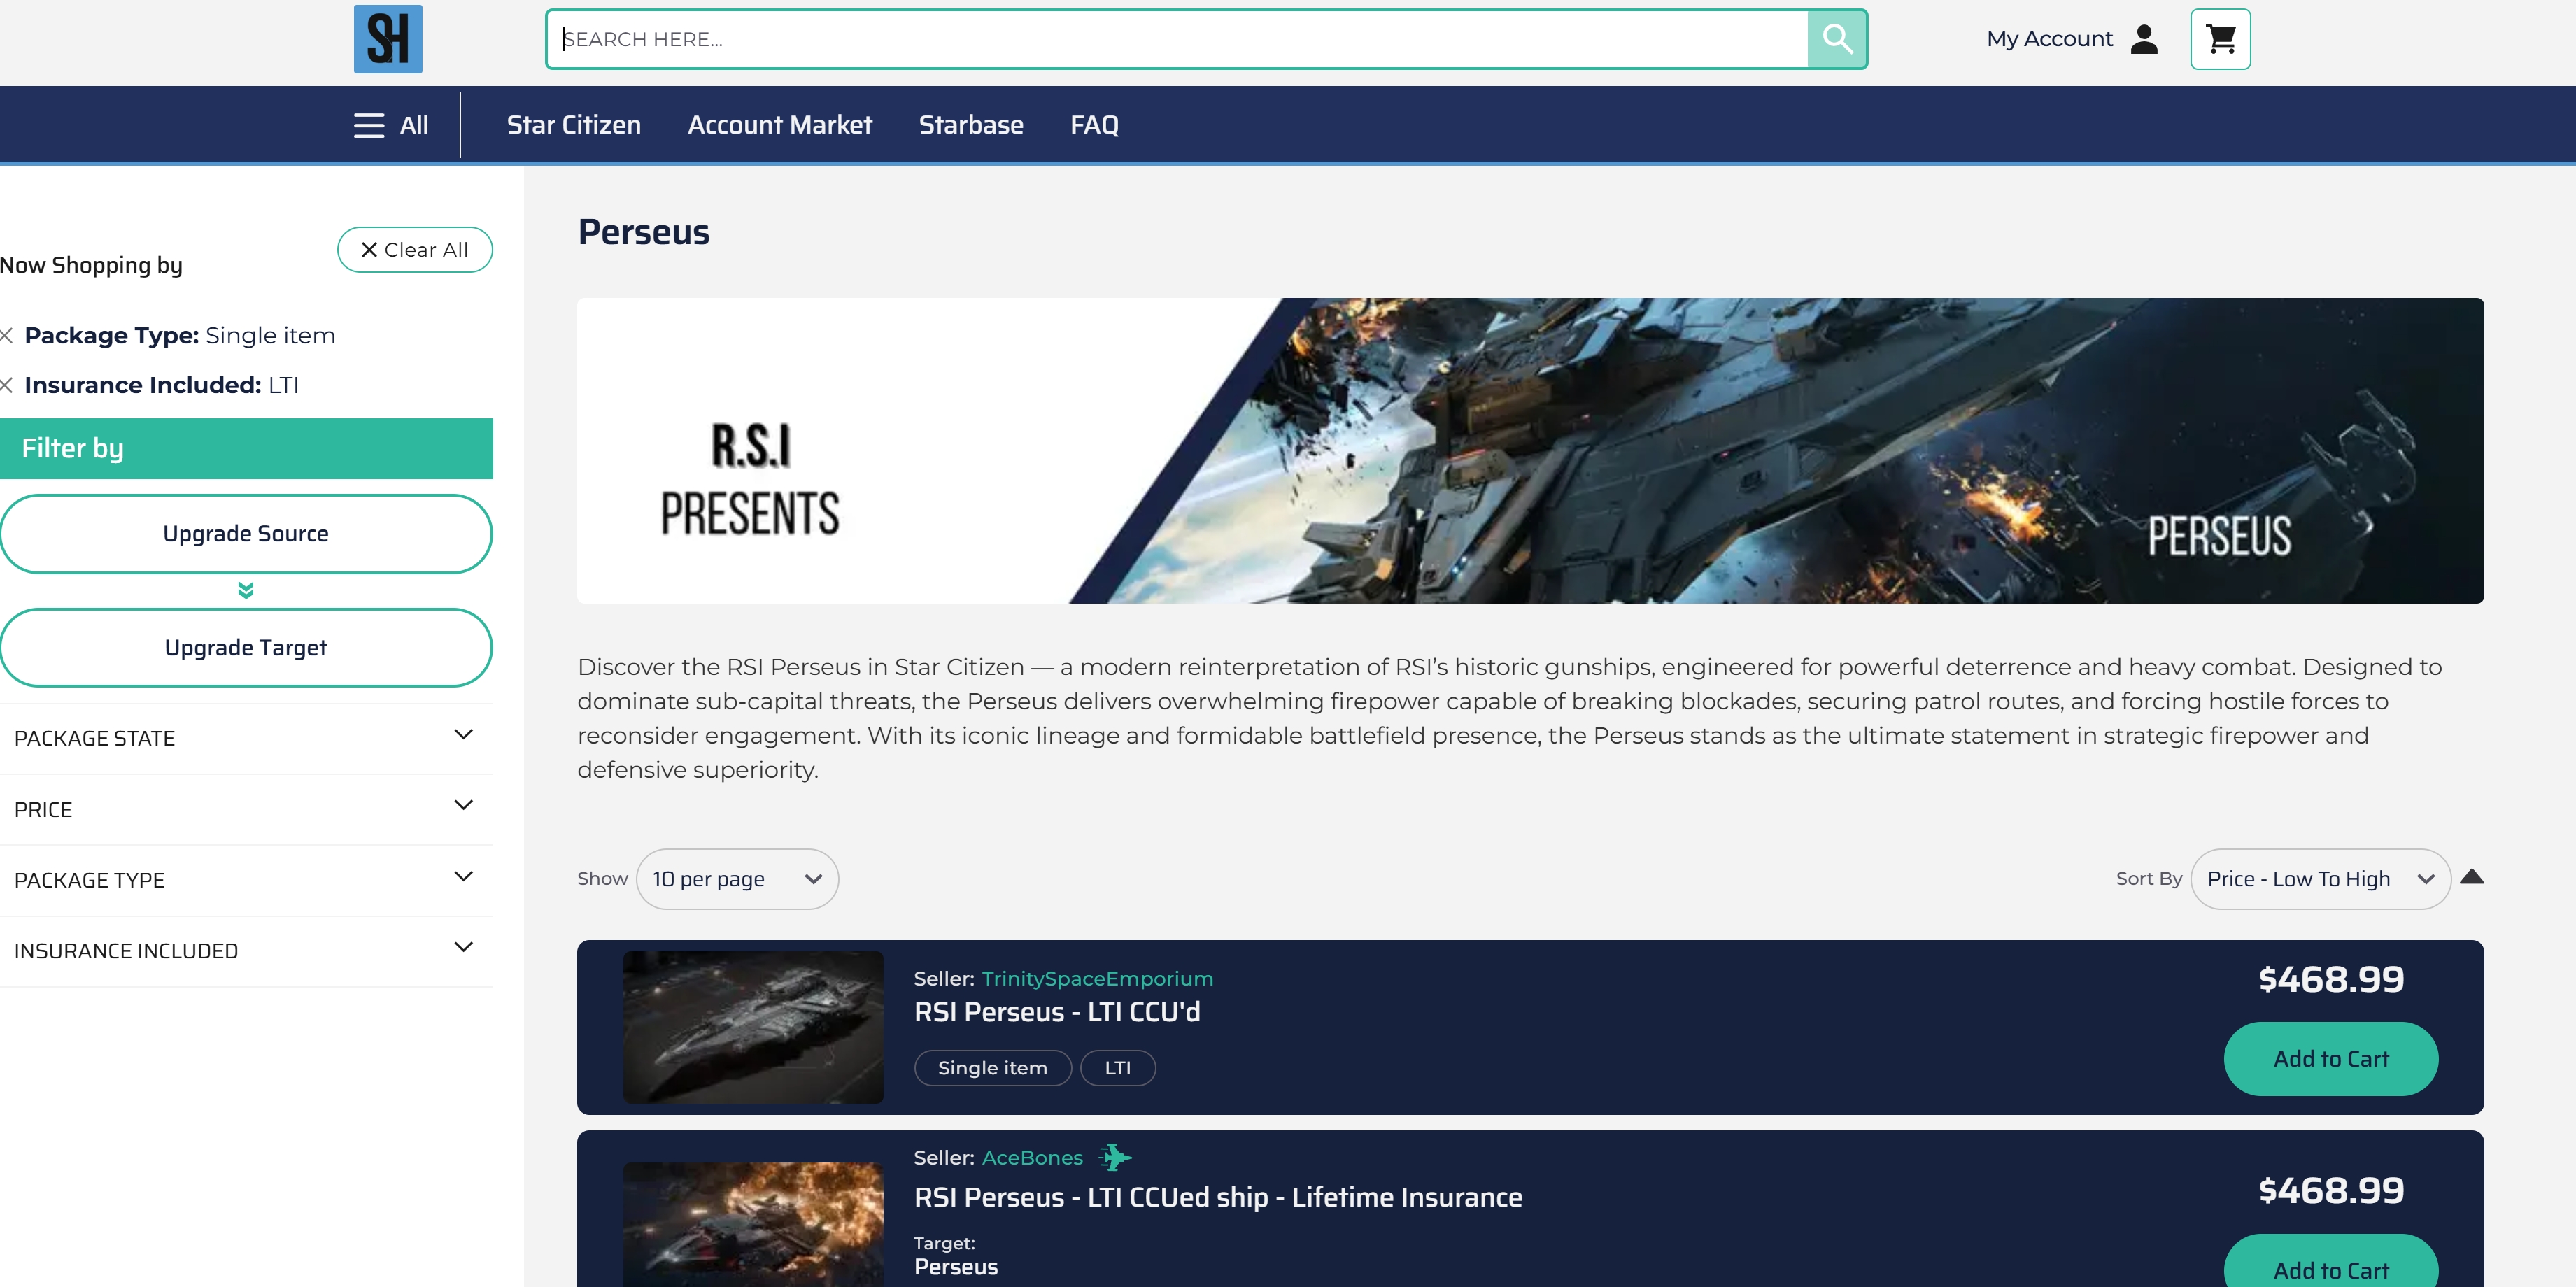Click the search magnifier button
The image size is (2576, 1287).
1837,39
